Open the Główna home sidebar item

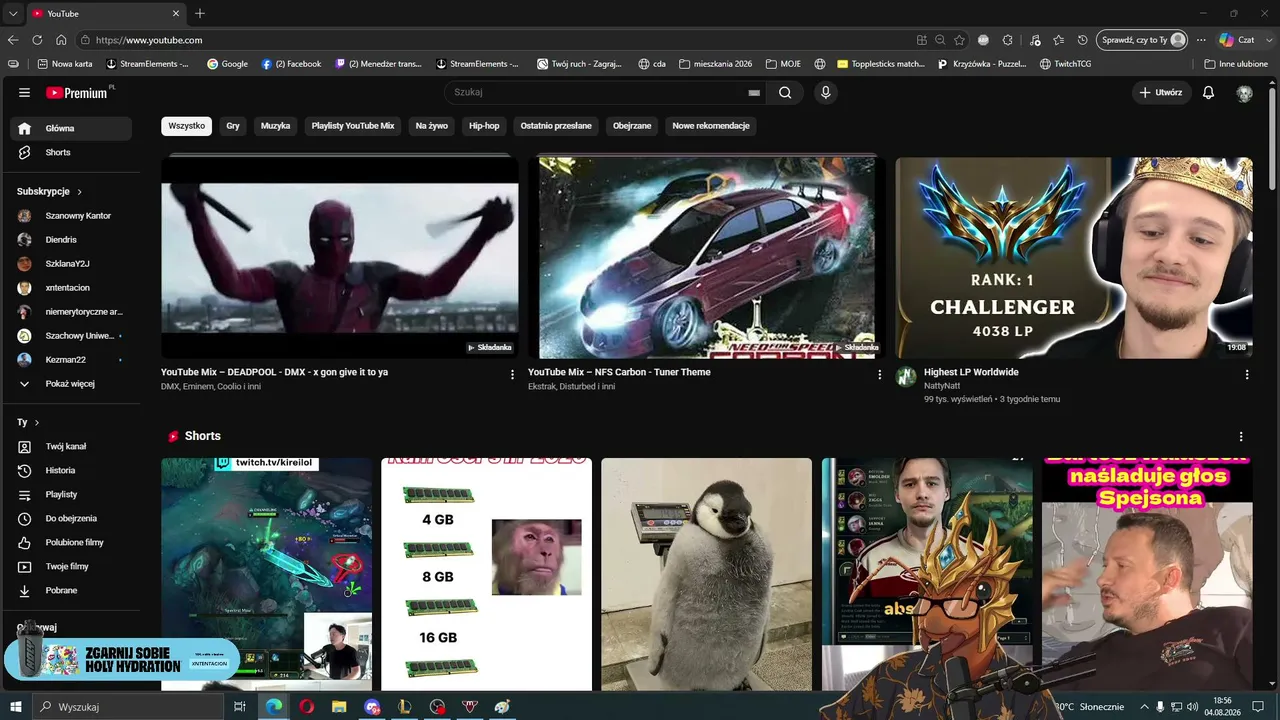(x=70, y=128)
